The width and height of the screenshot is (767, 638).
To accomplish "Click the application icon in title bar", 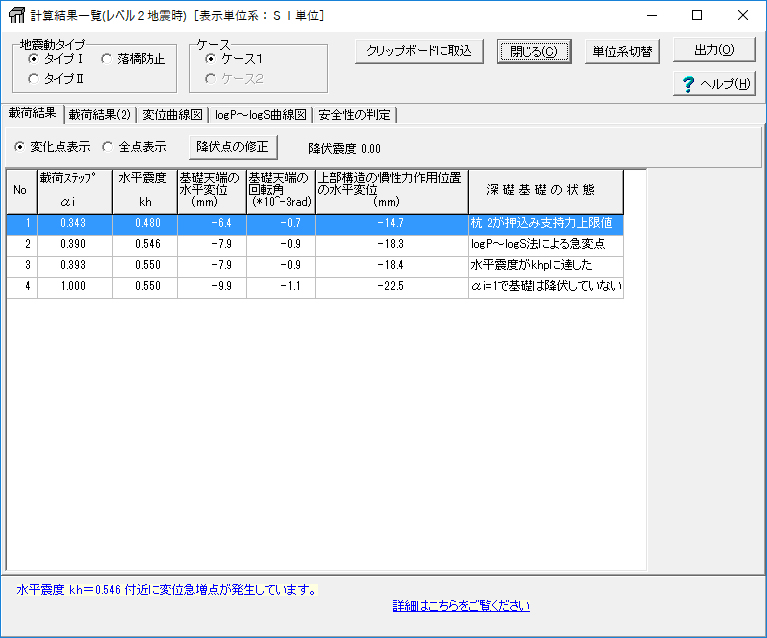I will (x=16, y=15).
